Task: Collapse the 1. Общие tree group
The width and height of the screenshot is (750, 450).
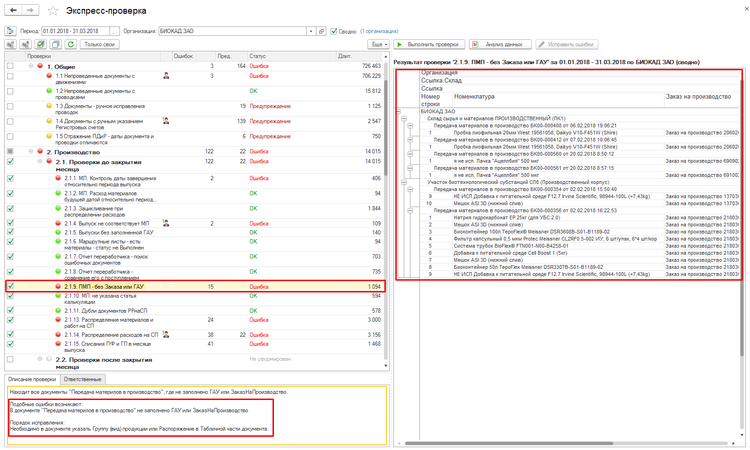Action: click(31, 66)
